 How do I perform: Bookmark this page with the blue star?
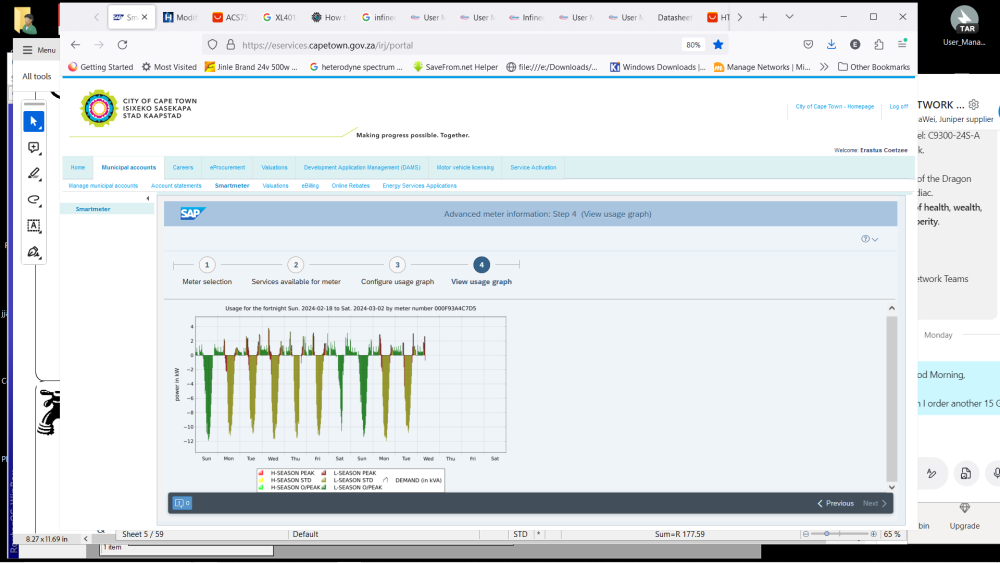coord(718,45)
